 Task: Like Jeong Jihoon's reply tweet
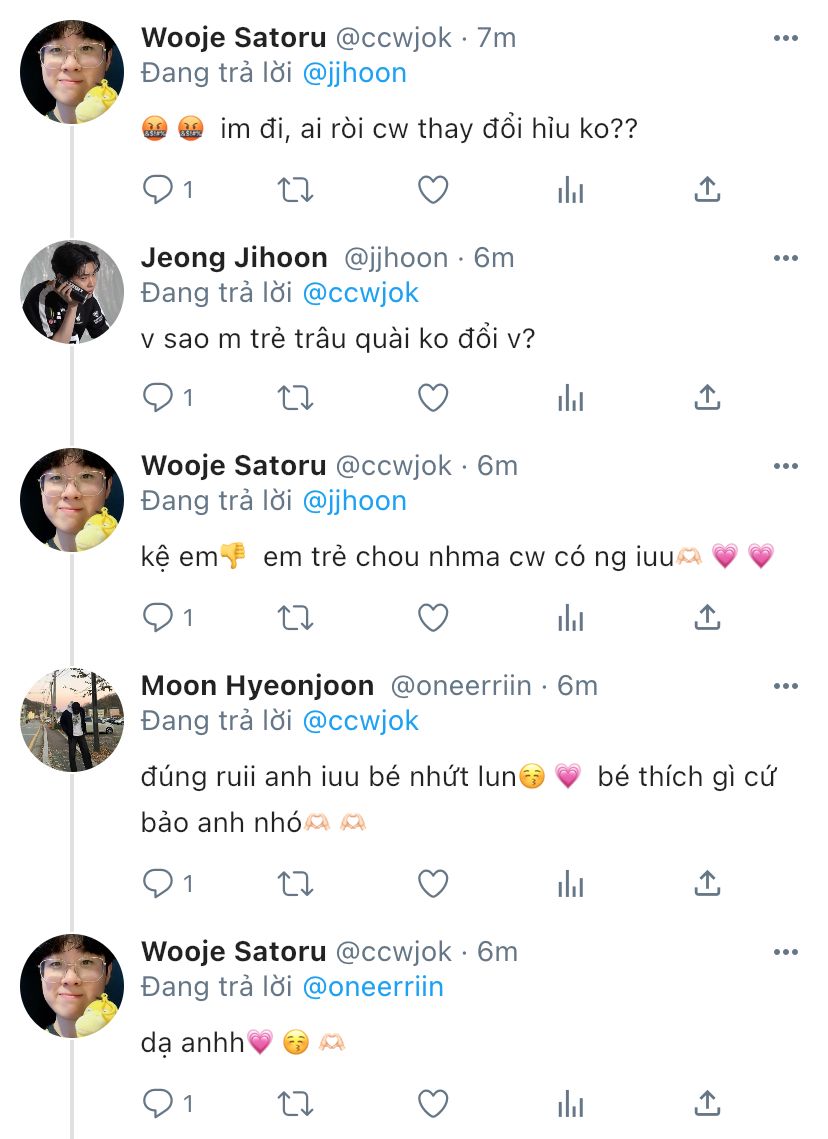point(432,398)
